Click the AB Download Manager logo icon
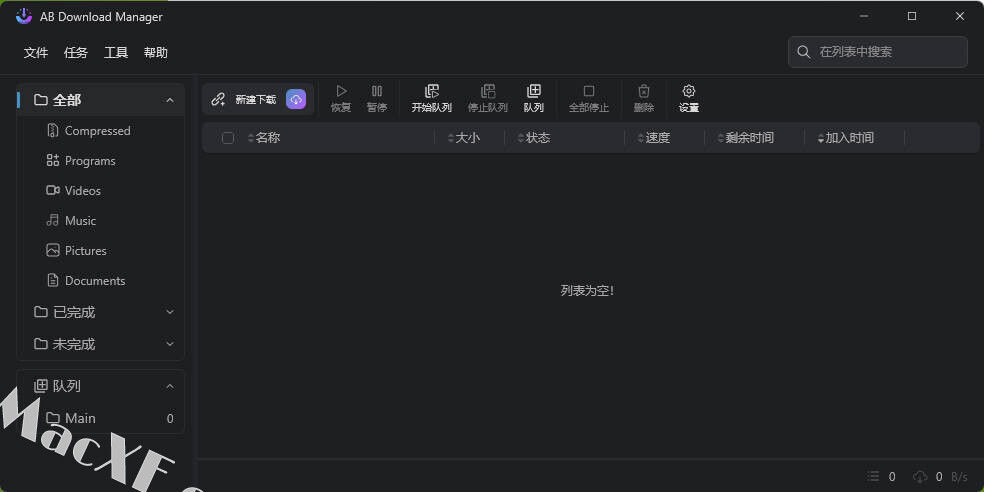Viewport: 984px width, 492px height. pos(24,16)
